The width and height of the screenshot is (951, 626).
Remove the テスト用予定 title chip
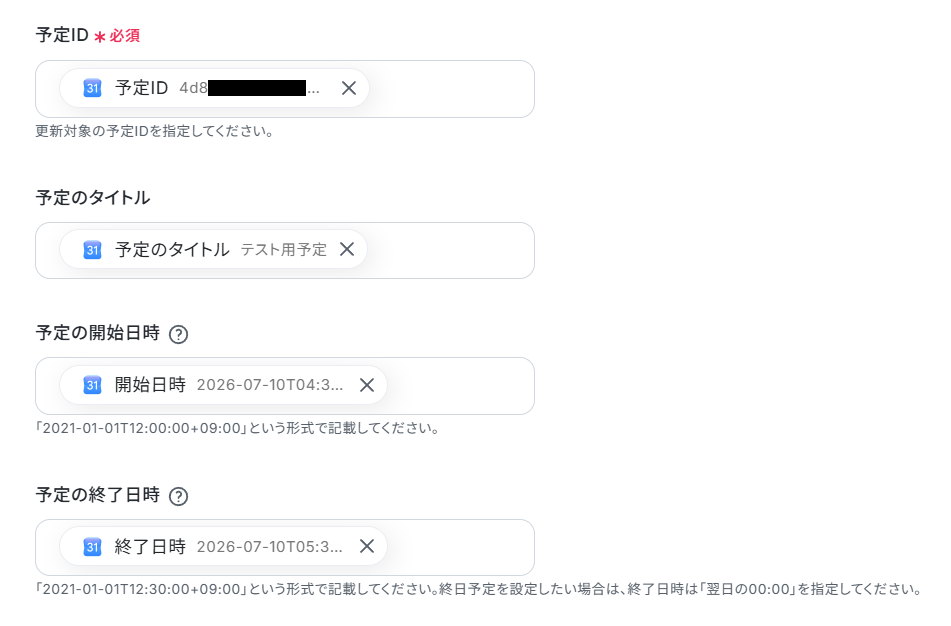pyautogui.click(x=347, y=249)
